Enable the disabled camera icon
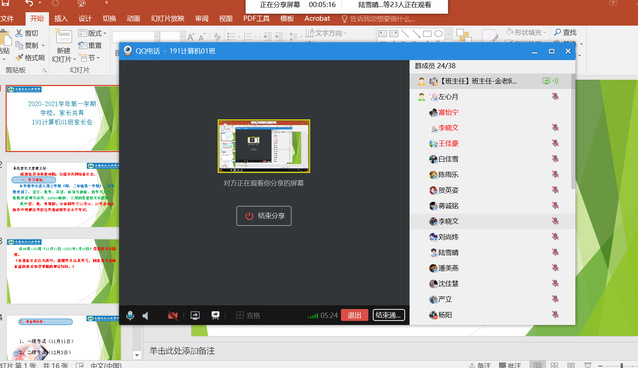Screen dimensions: 638x368 click(173, 315)
